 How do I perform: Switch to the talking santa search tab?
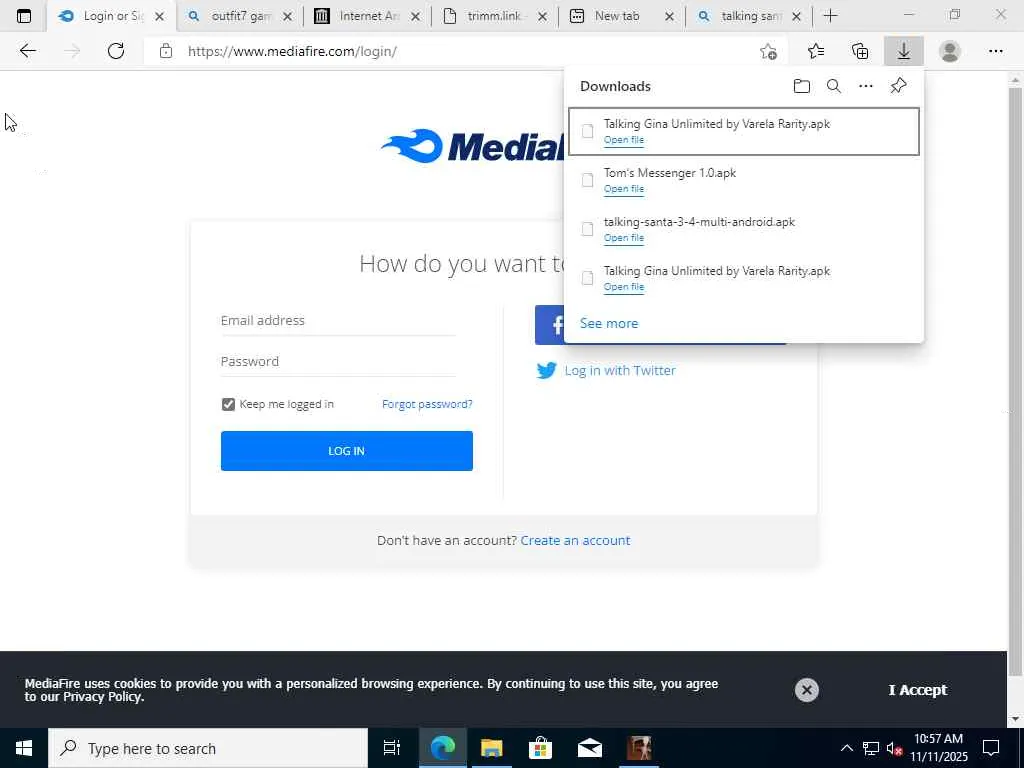click(x=750, y=16)
